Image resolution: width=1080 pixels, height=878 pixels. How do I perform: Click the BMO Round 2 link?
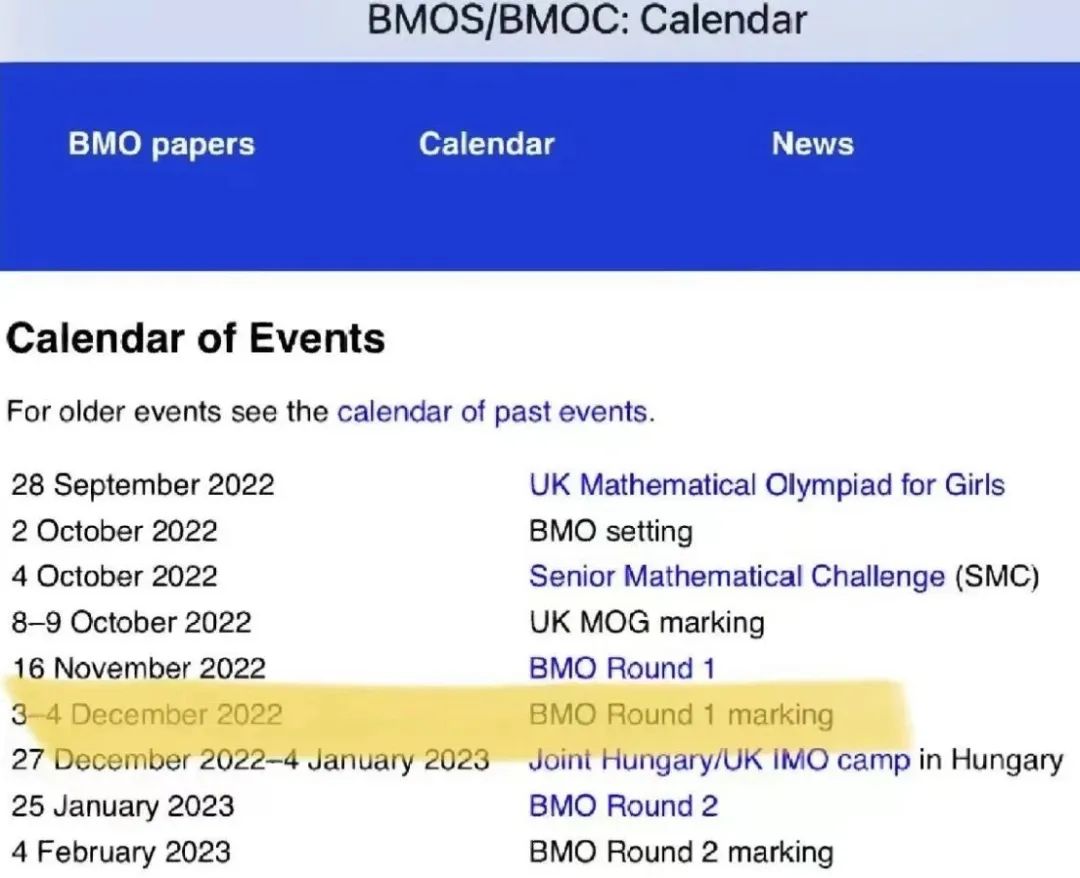tap(621, 806)
